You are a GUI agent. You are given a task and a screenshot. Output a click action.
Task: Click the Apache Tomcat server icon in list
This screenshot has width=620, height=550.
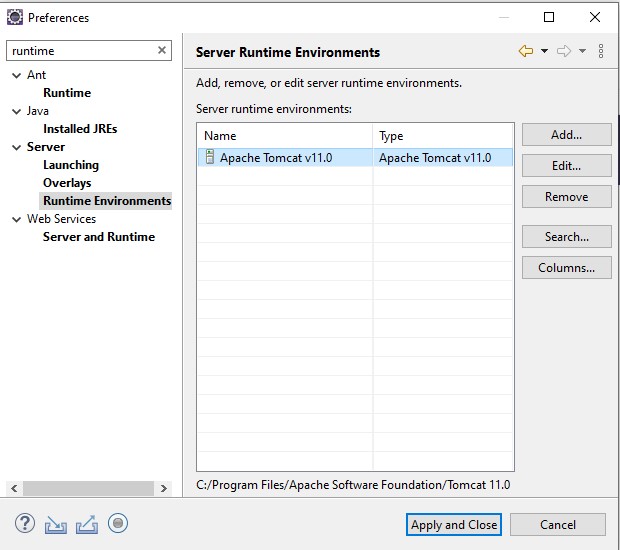click(x=210, y=157)
